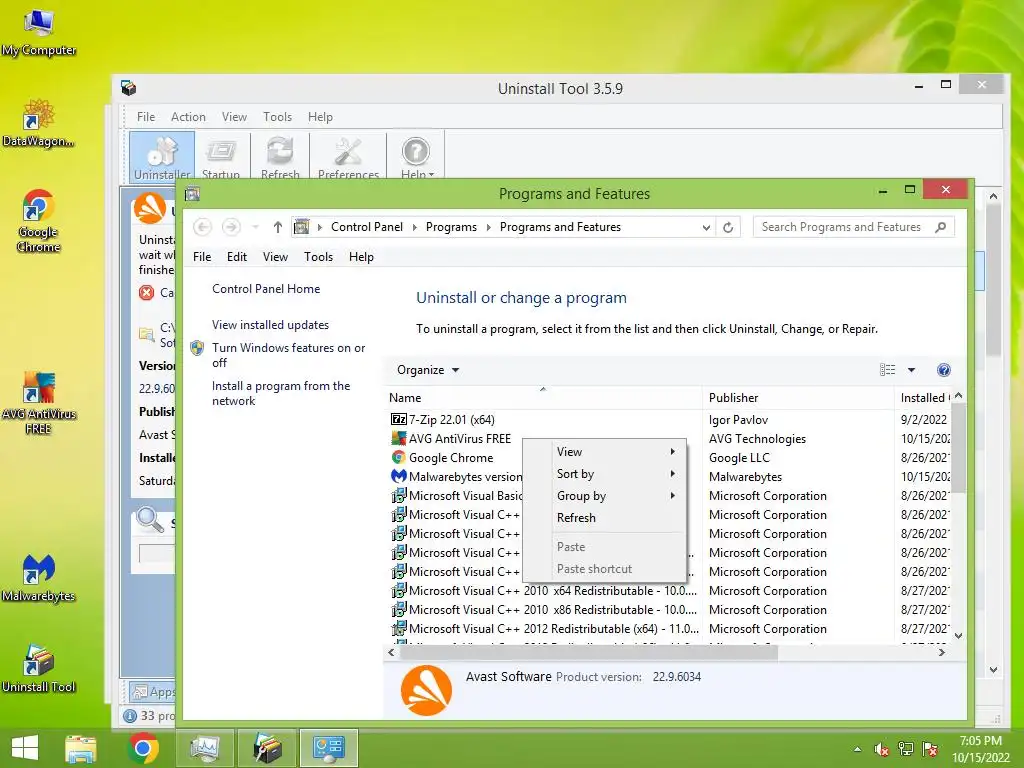Expand Group by submenu in context menu
The width and height of the screenshot is (1024, 768).
click(605, 496)
